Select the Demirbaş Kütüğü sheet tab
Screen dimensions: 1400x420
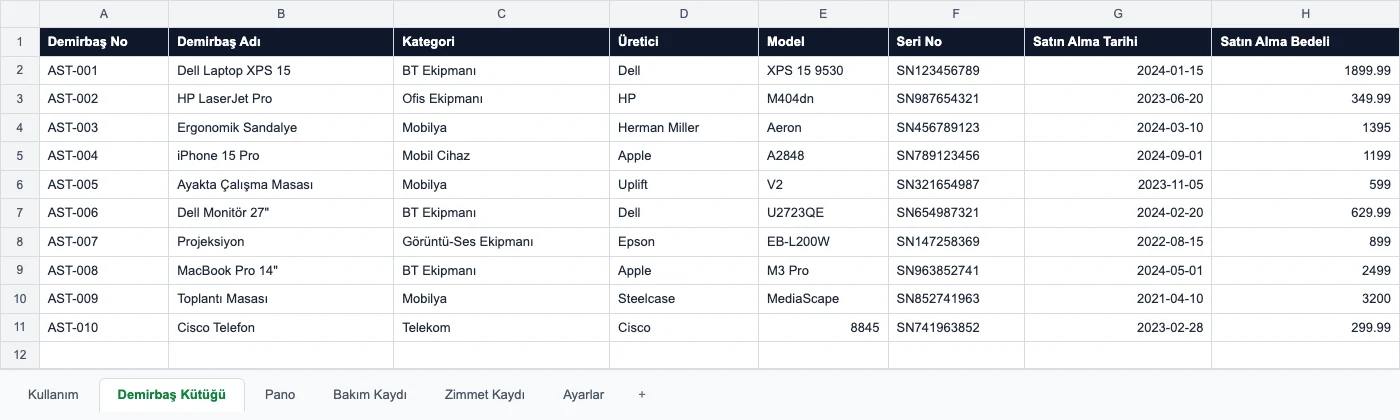172,394
